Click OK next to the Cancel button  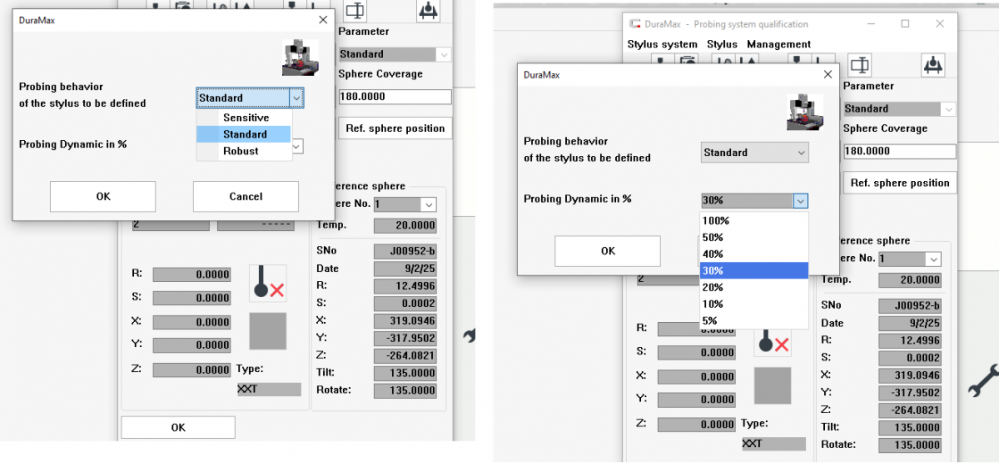[x=103, y=197]
